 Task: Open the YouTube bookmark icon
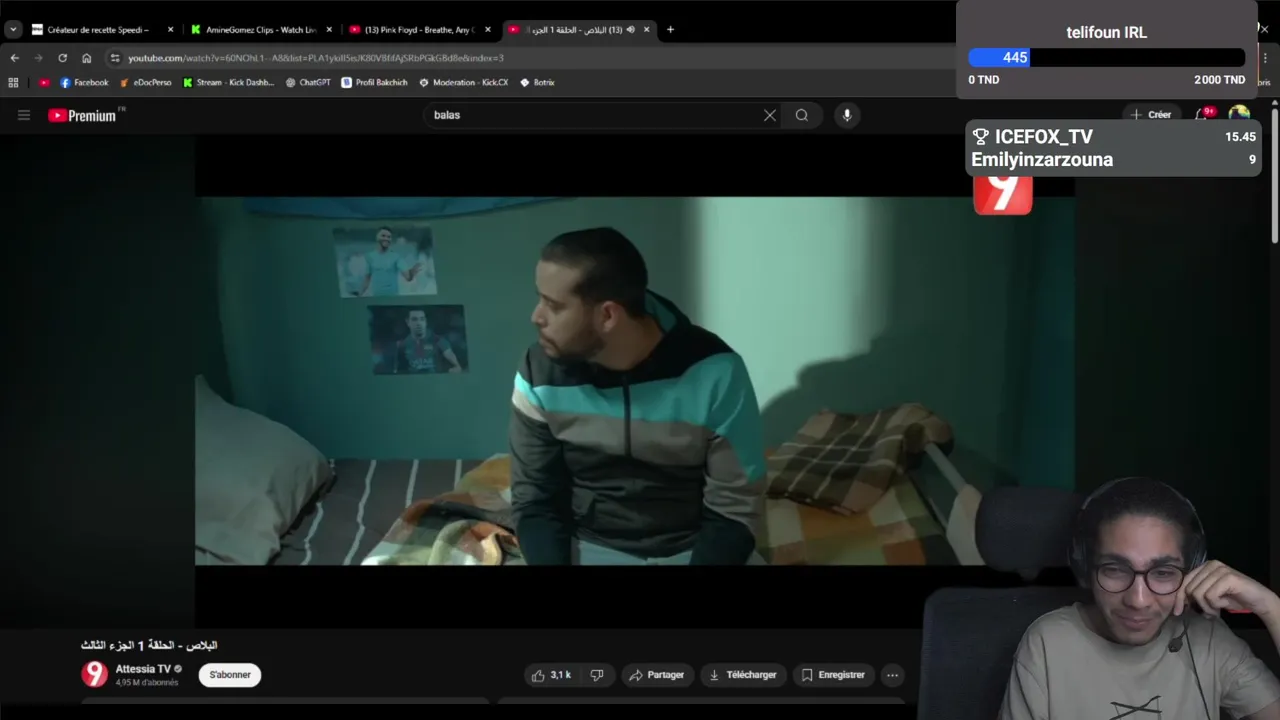coord(44,83)
